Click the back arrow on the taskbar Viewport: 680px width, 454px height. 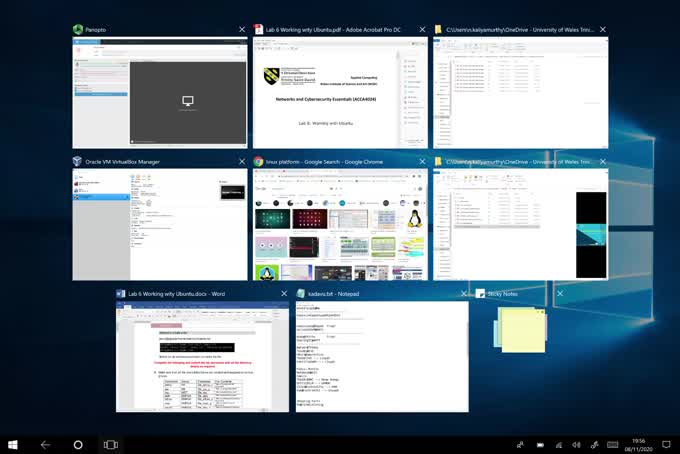tap(45, 444)
